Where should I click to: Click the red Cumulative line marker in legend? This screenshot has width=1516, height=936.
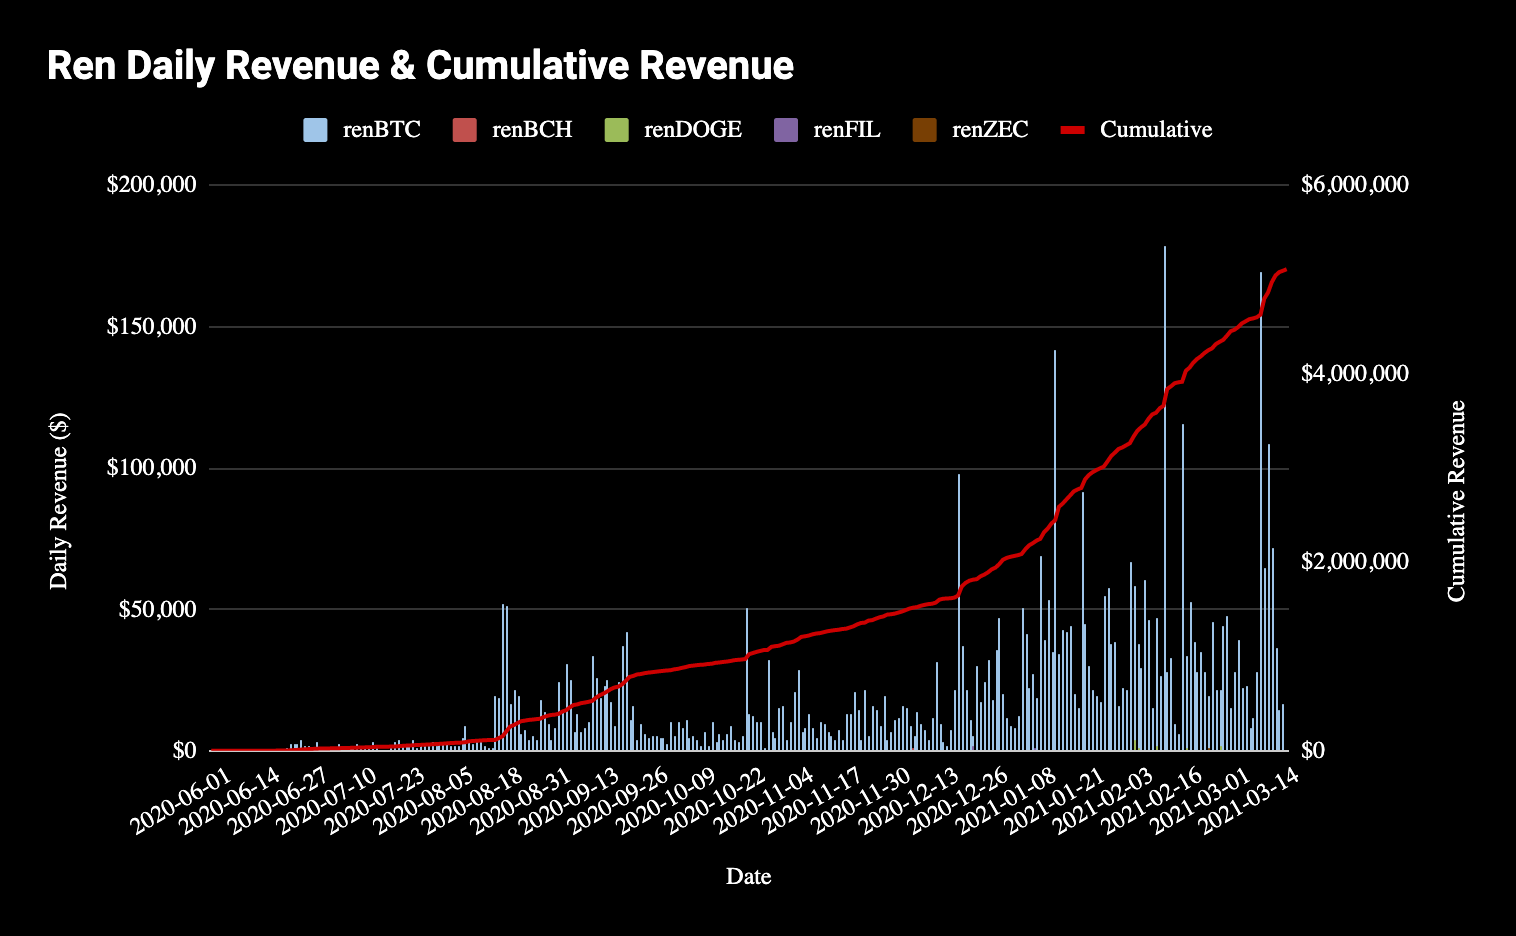(x=1072, y=130)
